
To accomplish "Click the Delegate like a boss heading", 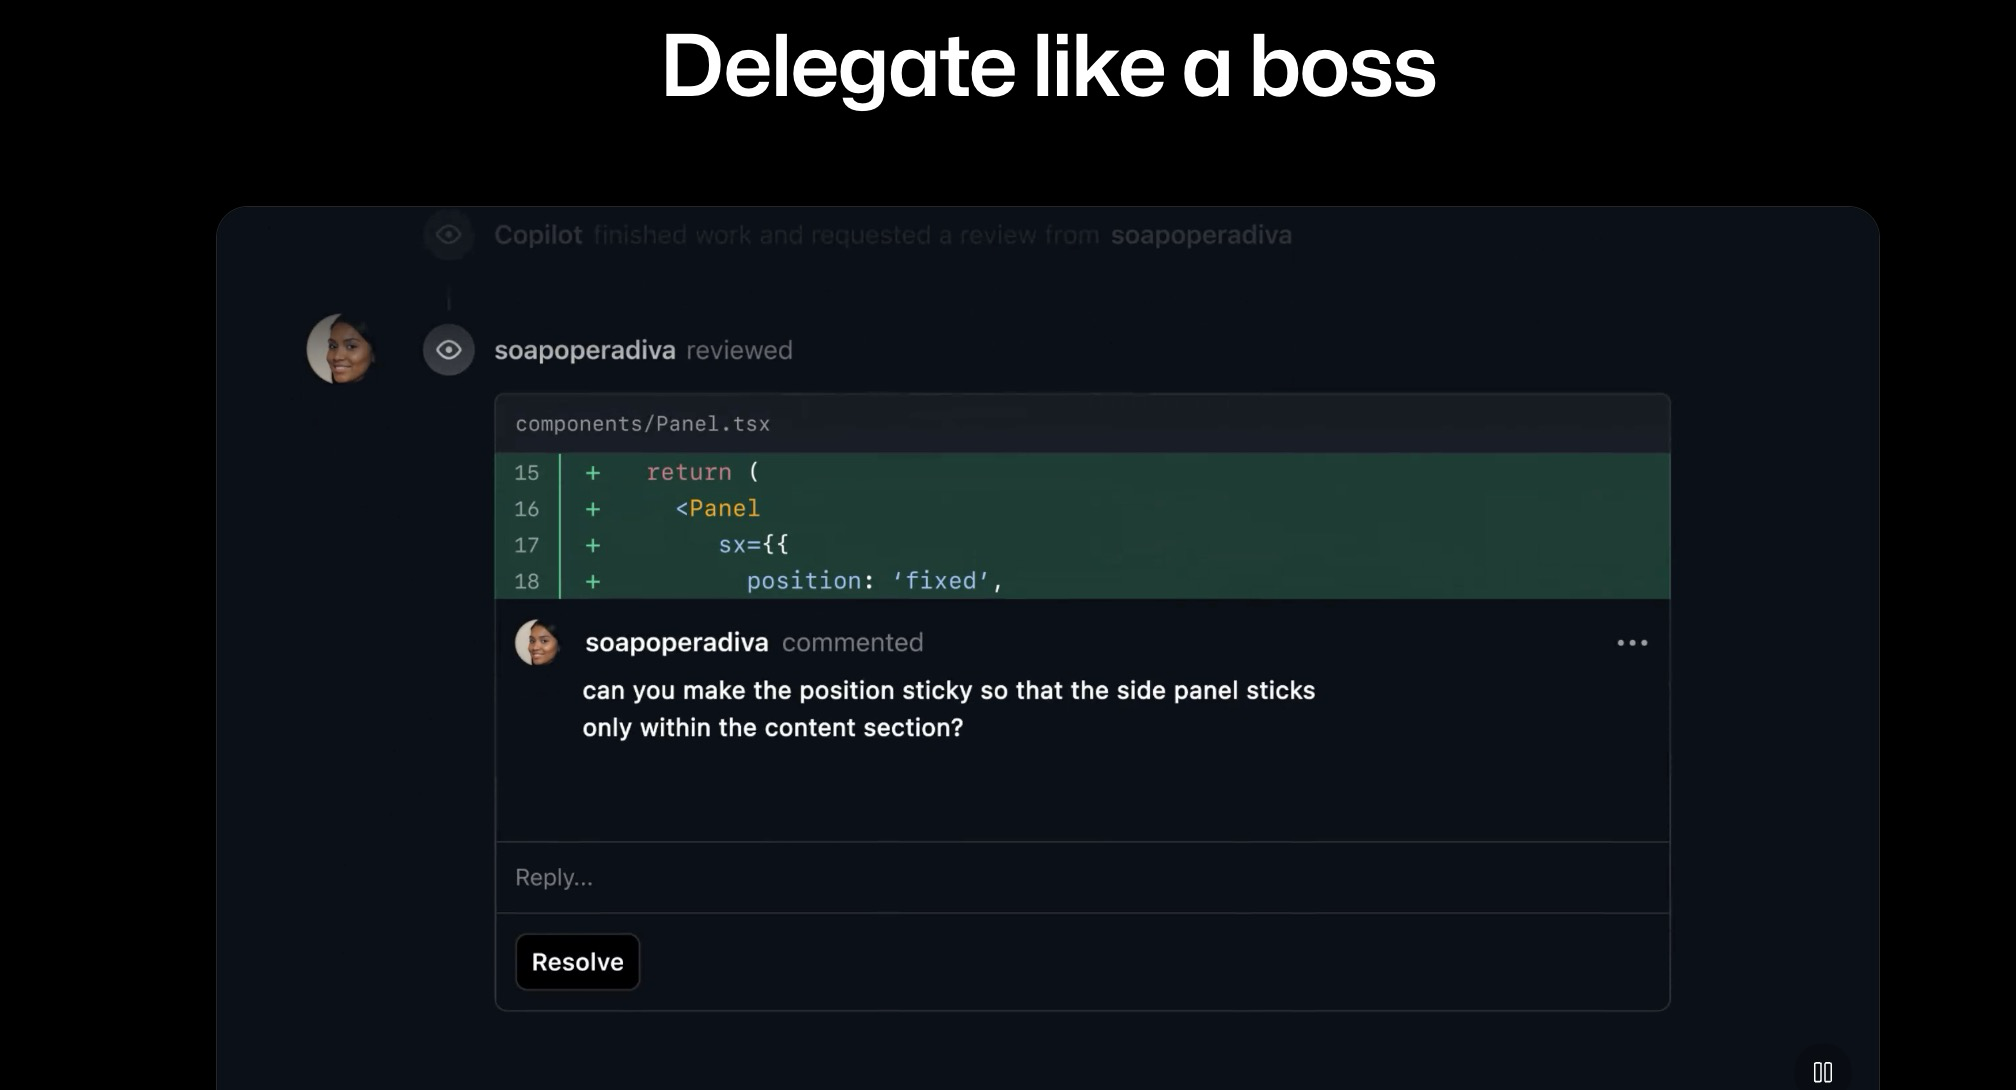I will point(1048,66).
